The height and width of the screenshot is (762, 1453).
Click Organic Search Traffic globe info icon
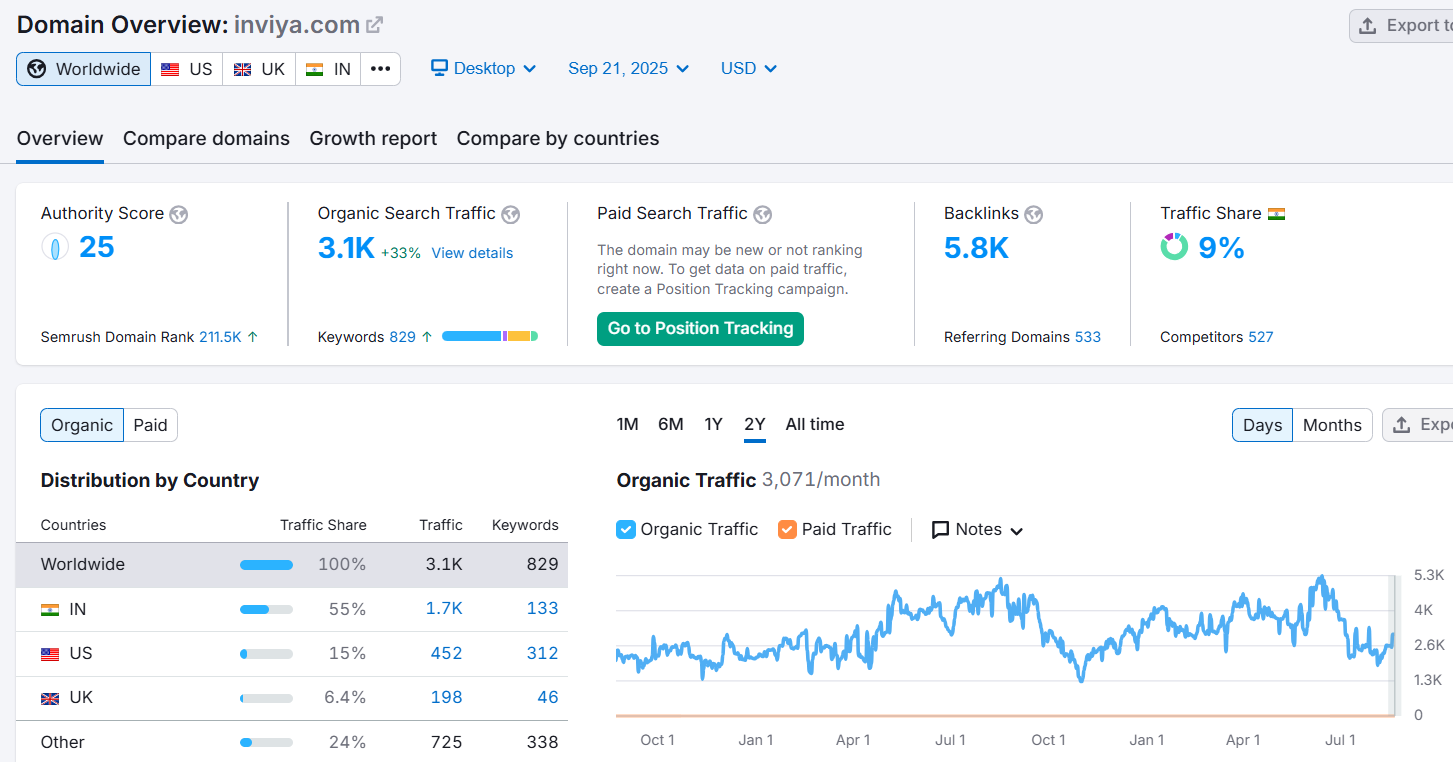tap(511, 214)
